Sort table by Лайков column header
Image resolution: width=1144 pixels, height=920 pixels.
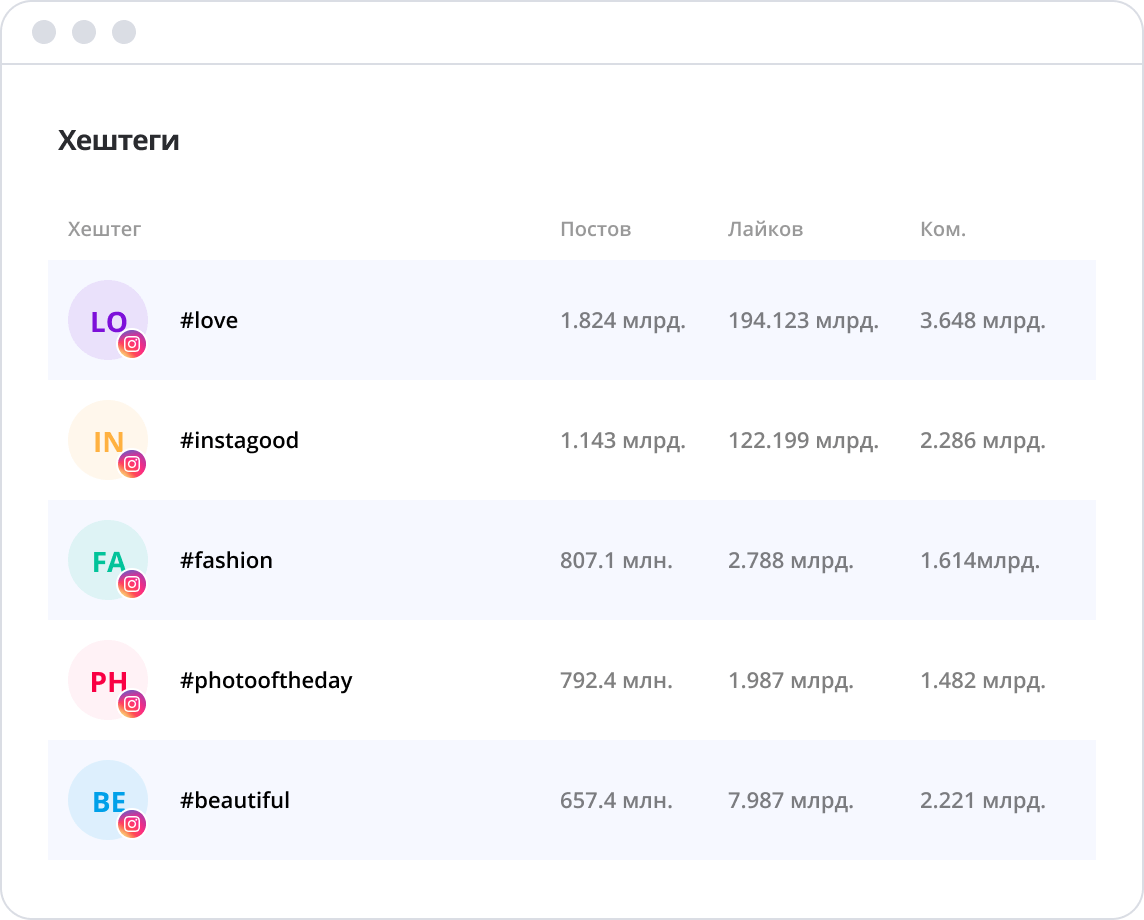click(765, 229)
